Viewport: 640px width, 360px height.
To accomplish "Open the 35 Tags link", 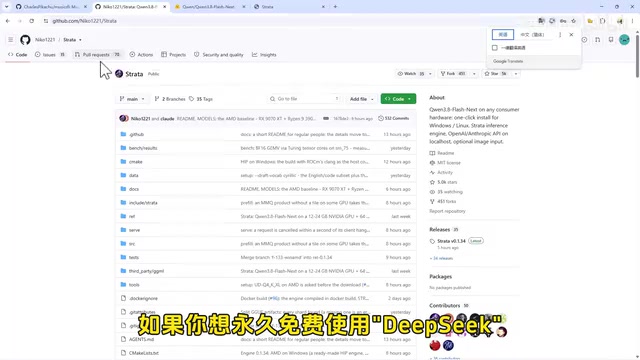I will 201,99.
